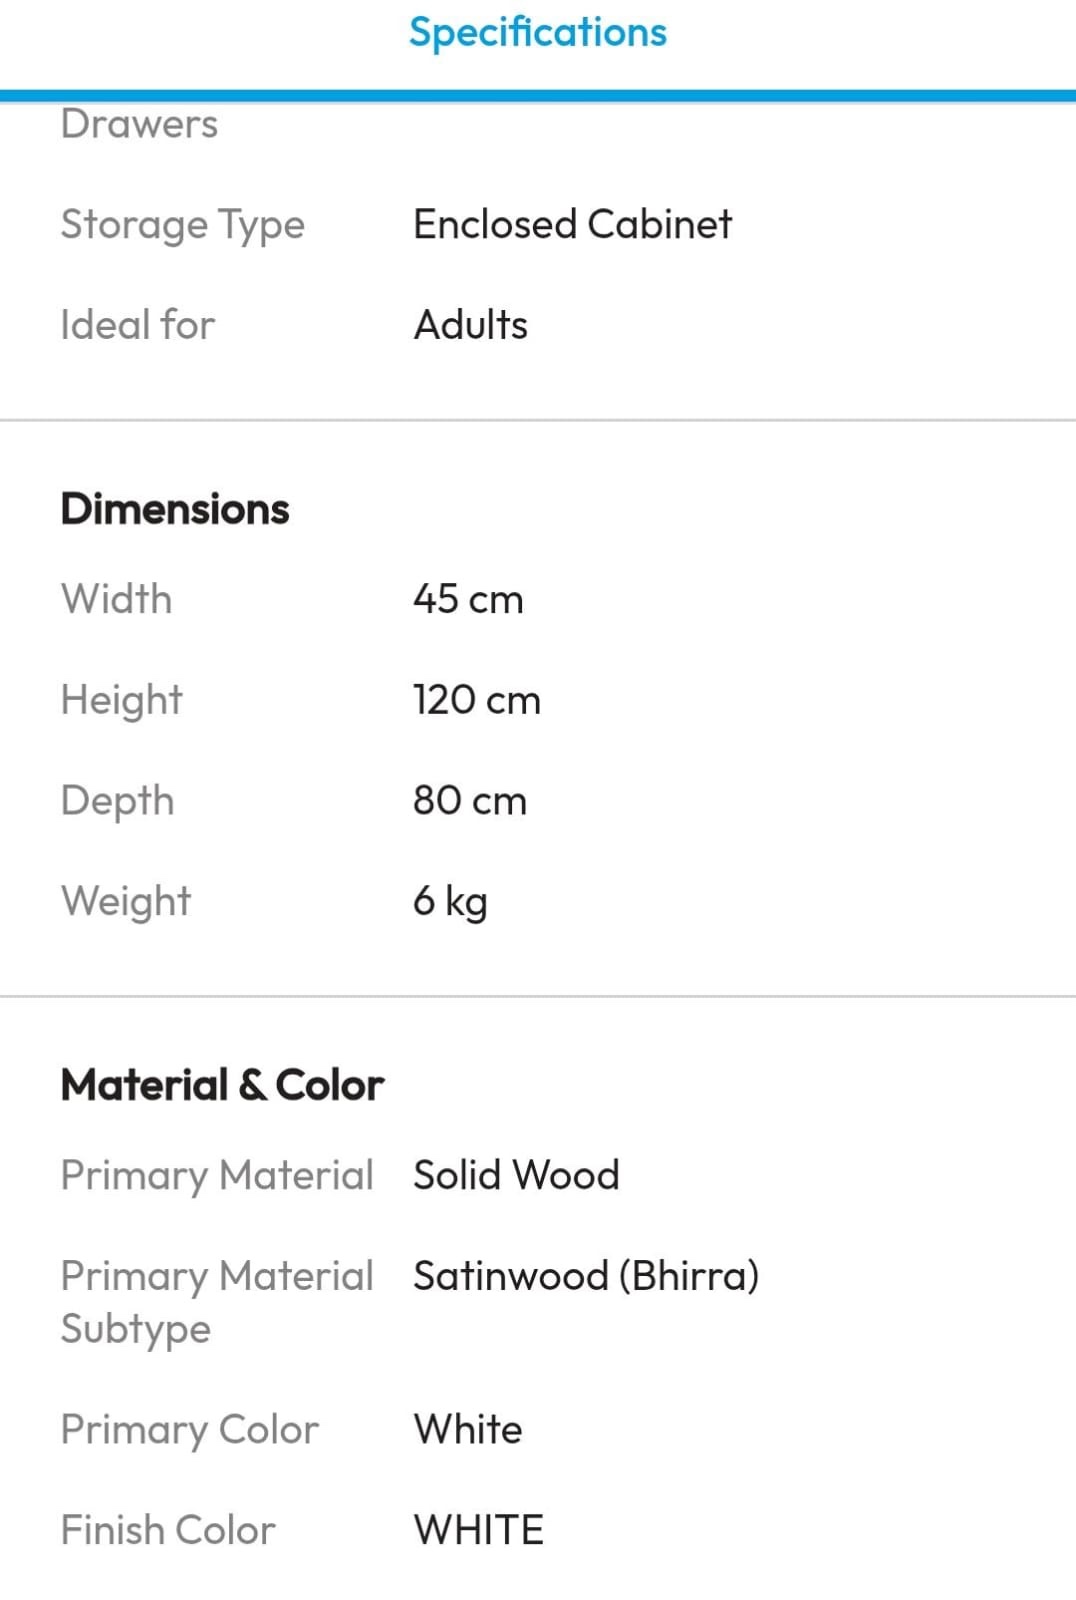Click the Solid Wood value
Viewport: 1076px width, 1600px height.
[516, 1175]
